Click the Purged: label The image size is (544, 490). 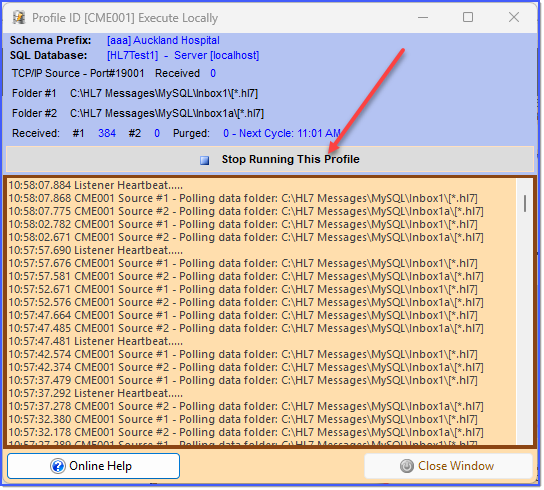pyautogui.click(x=191, y=134)
